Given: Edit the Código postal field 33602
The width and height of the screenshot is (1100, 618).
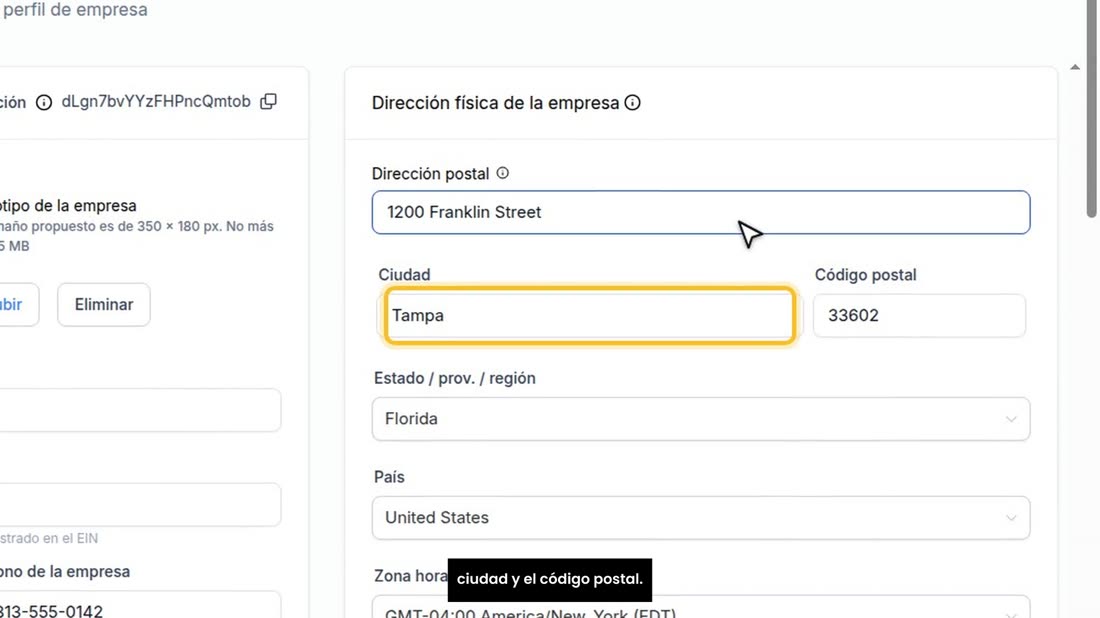Looking at the screenshot, I should (919, 316).
